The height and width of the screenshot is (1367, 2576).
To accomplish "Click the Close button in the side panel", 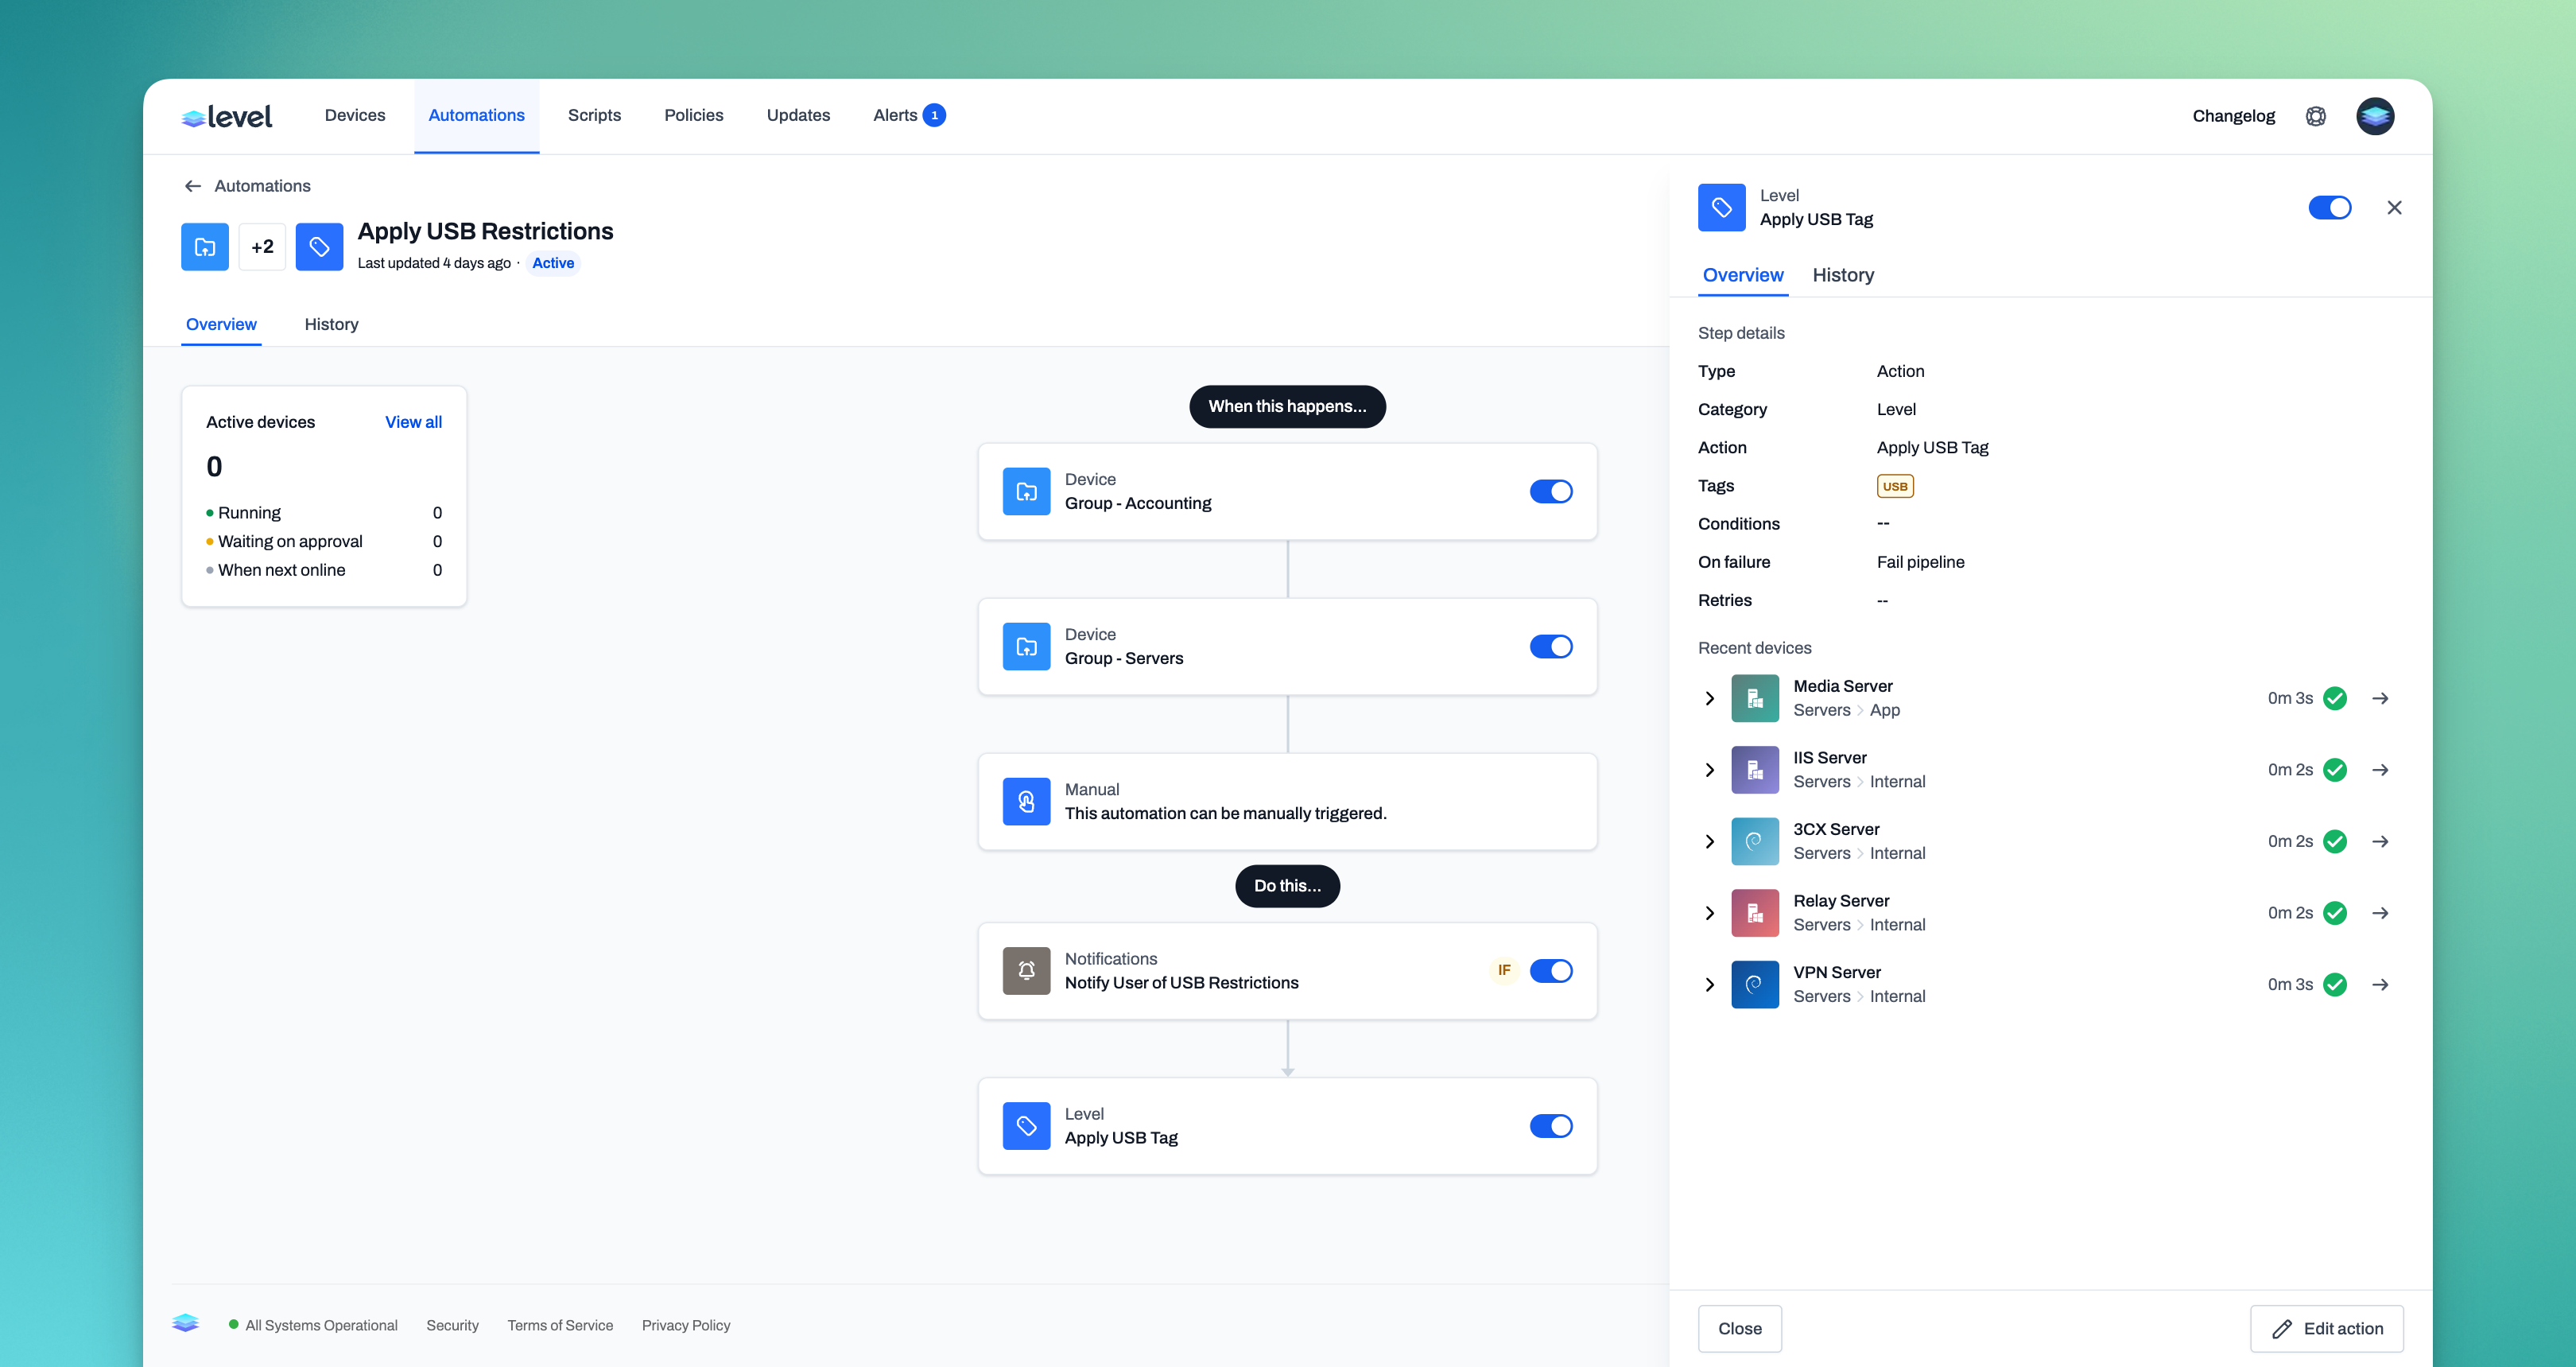I will pos(1739,1328).
